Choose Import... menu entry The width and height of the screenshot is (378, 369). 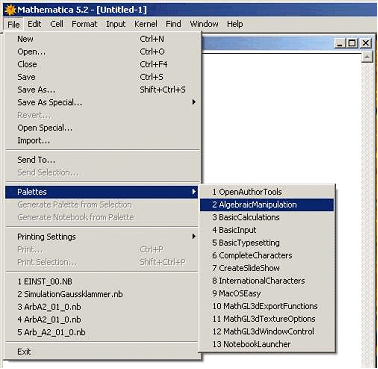(103, 141)
